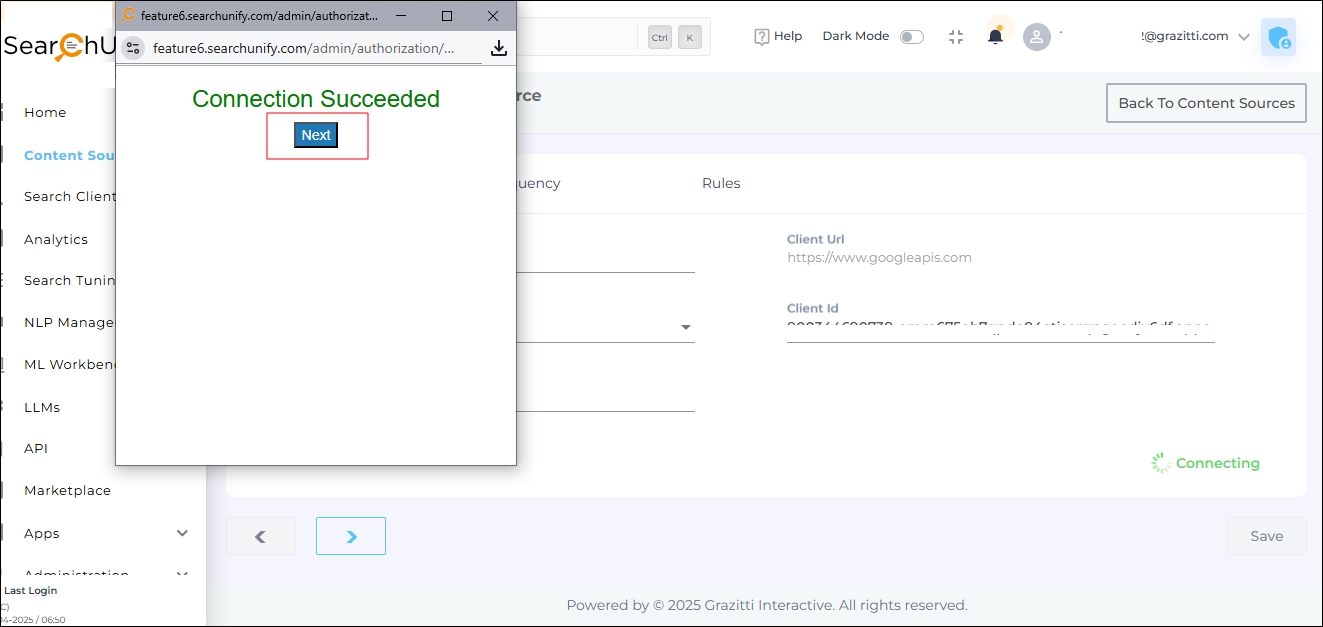Click the popup download icon
The image size is (1323, 627).
point(498,48)
